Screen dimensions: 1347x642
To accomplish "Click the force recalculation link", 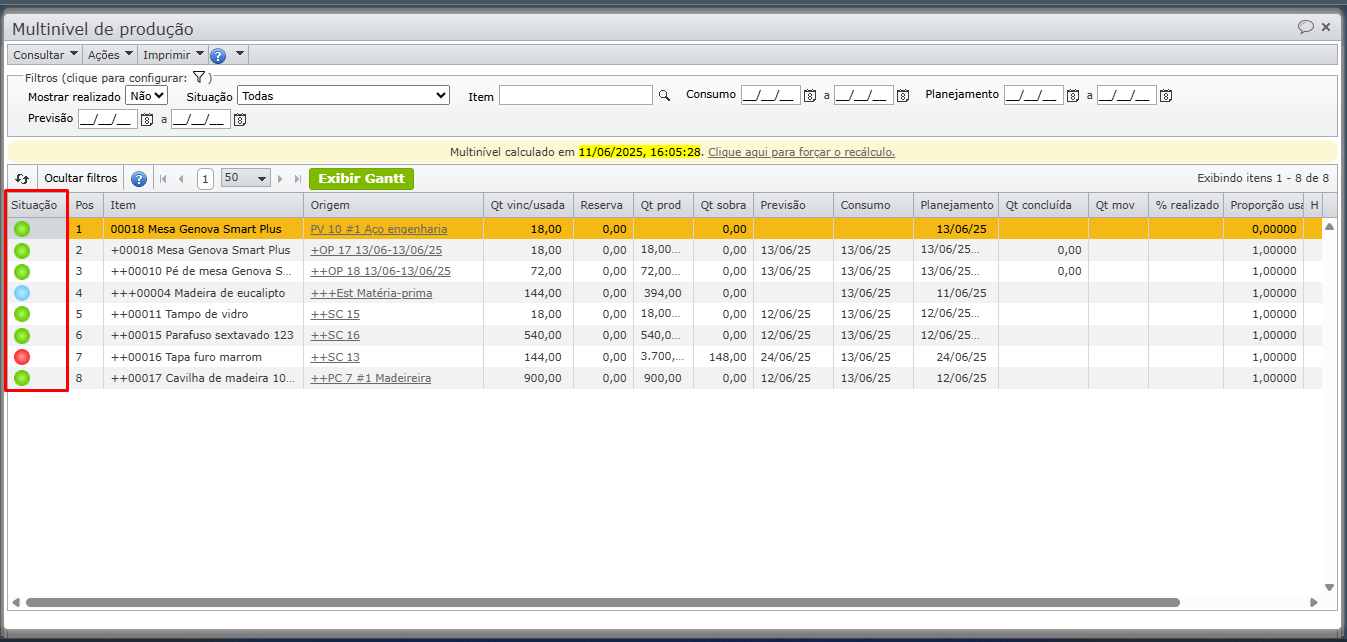I will point(801,152).
